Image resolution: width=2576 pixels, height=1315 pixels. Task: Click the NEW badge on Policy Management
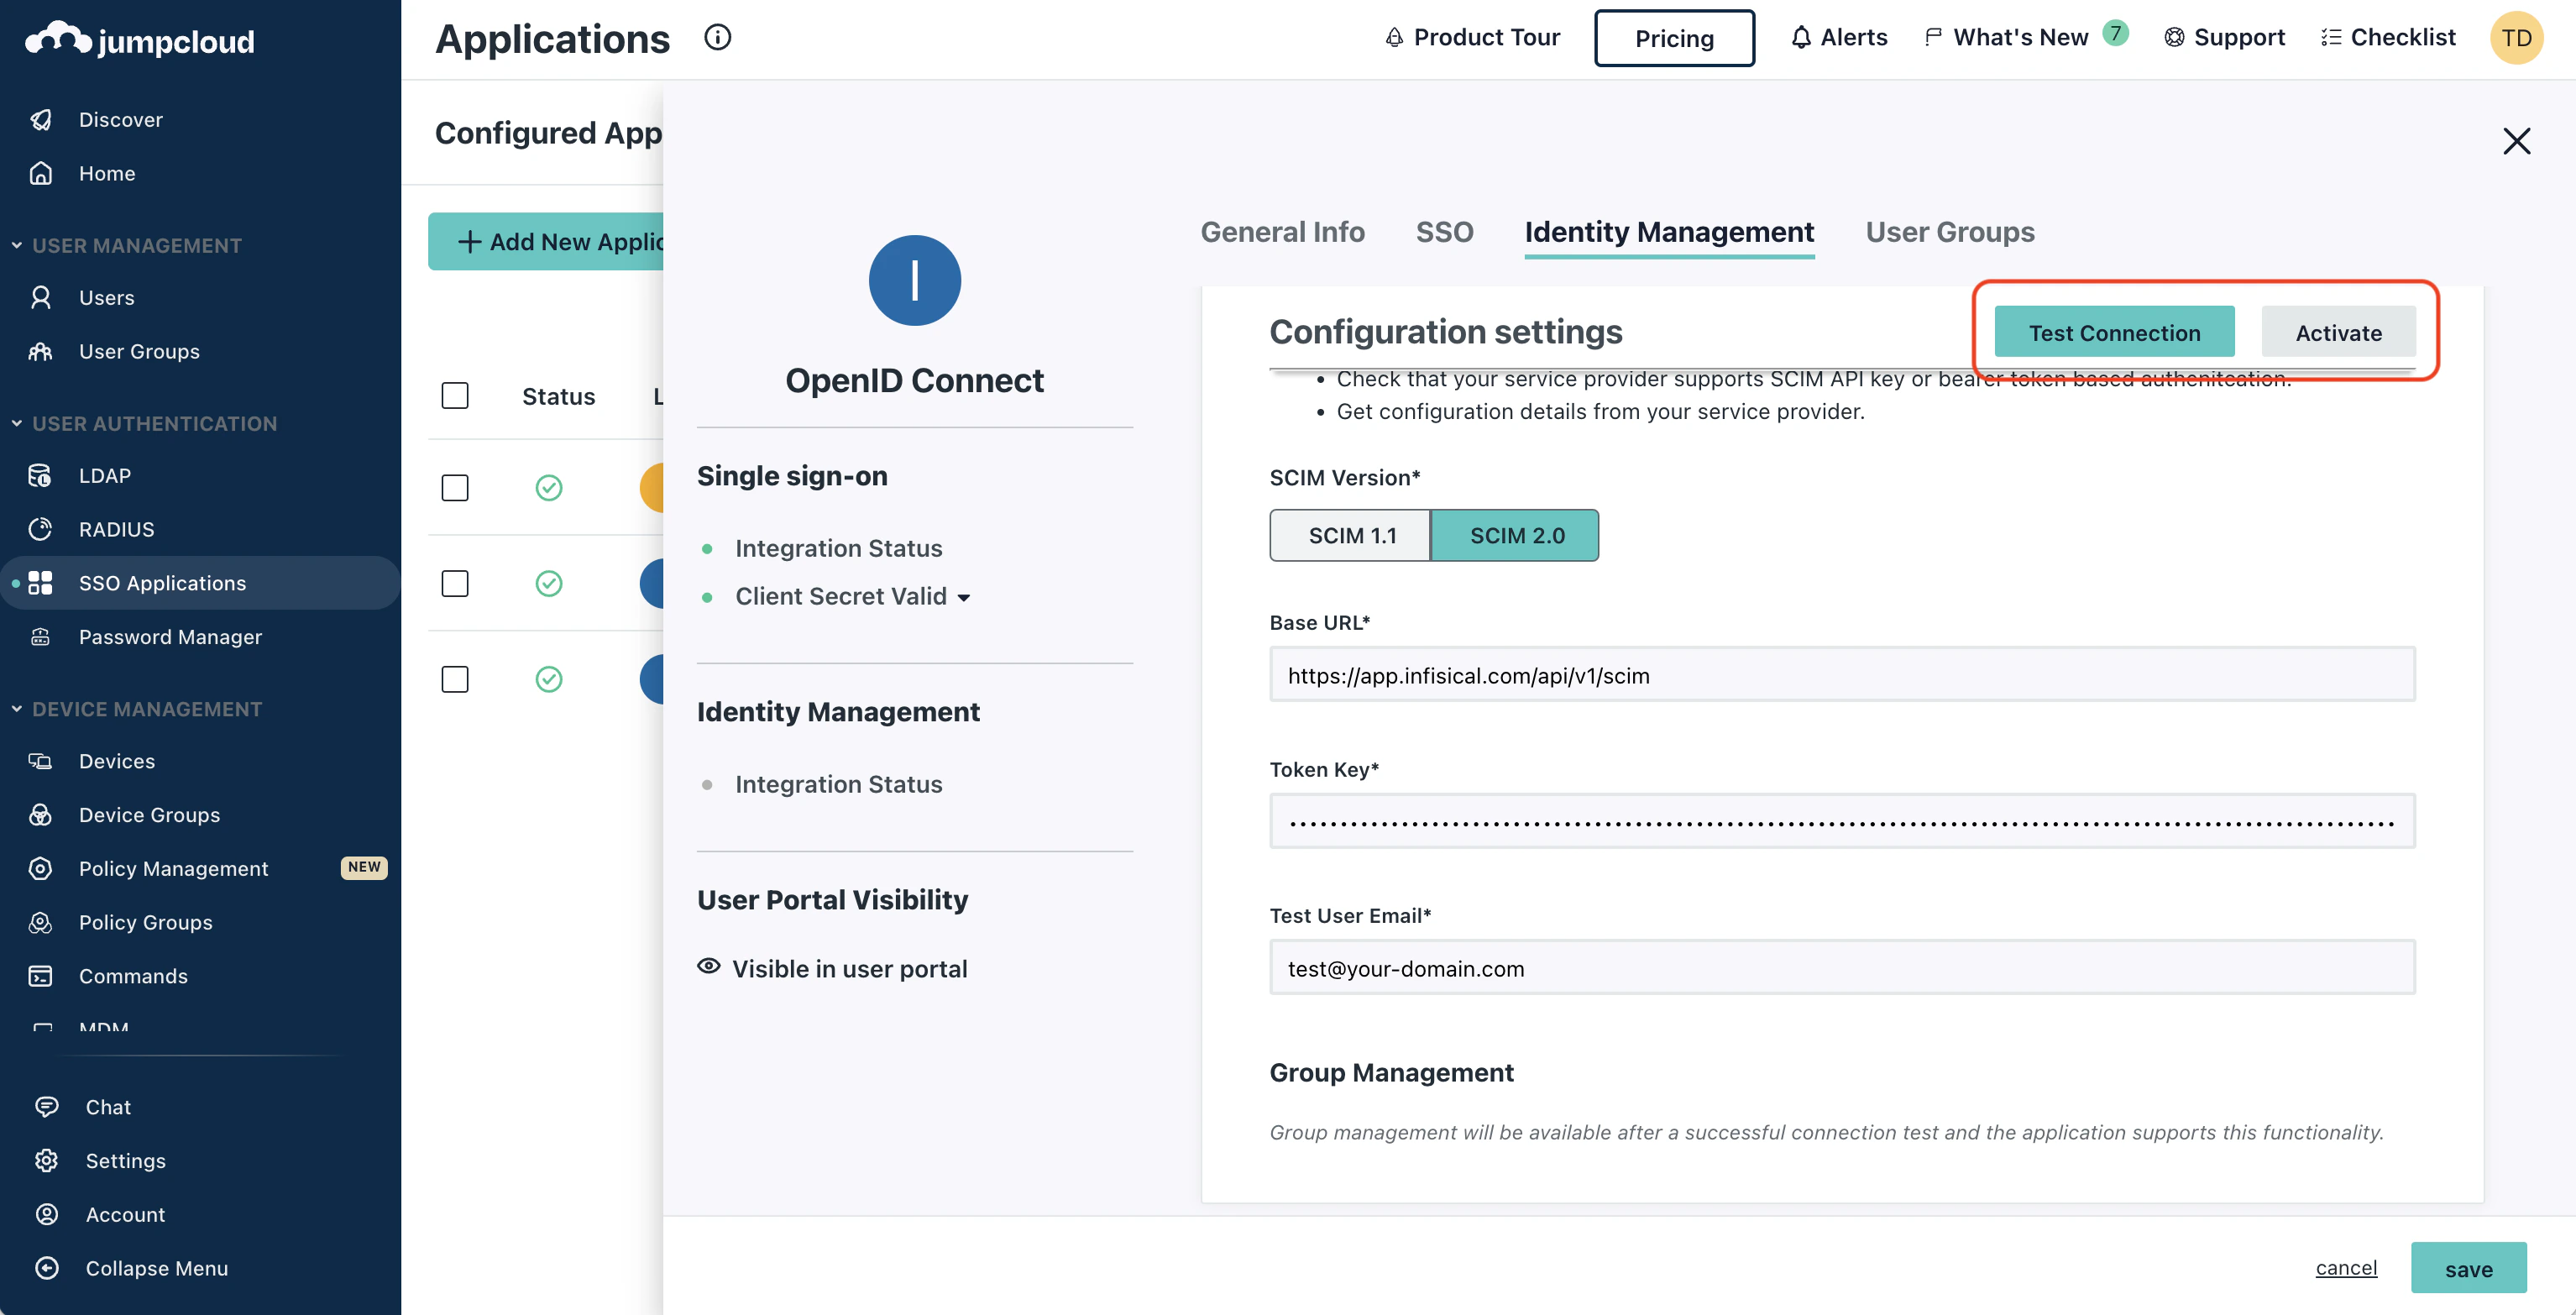tap(364, 867)
